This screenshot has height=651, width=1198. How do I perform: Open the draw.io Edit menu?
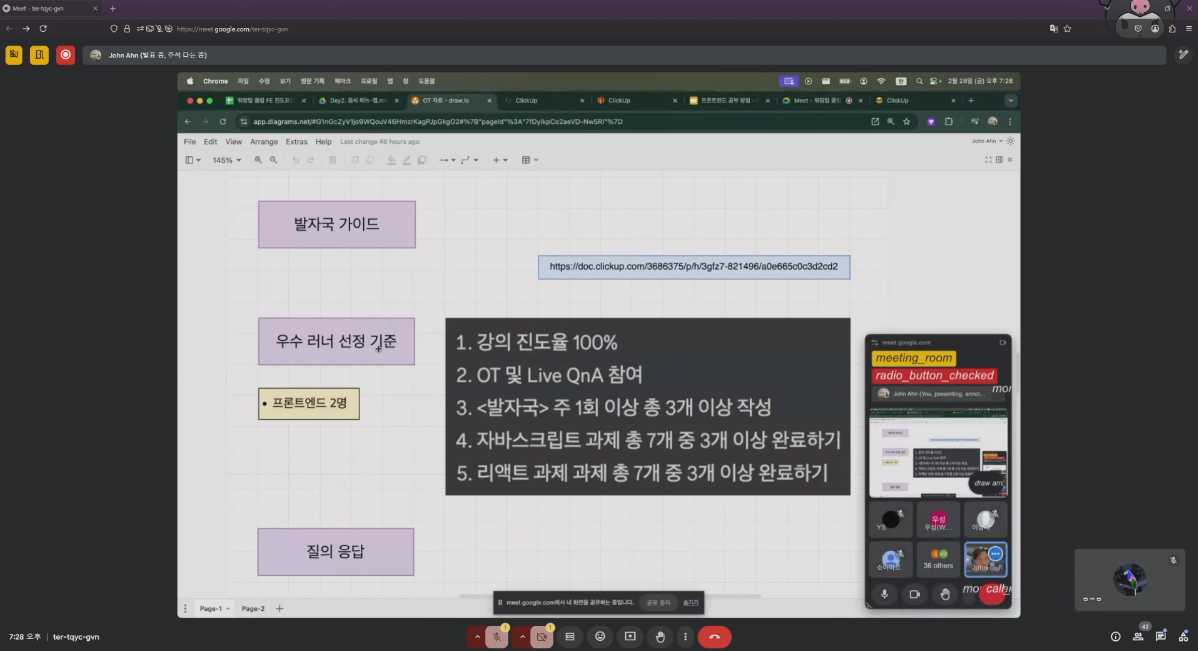point(210,141)
